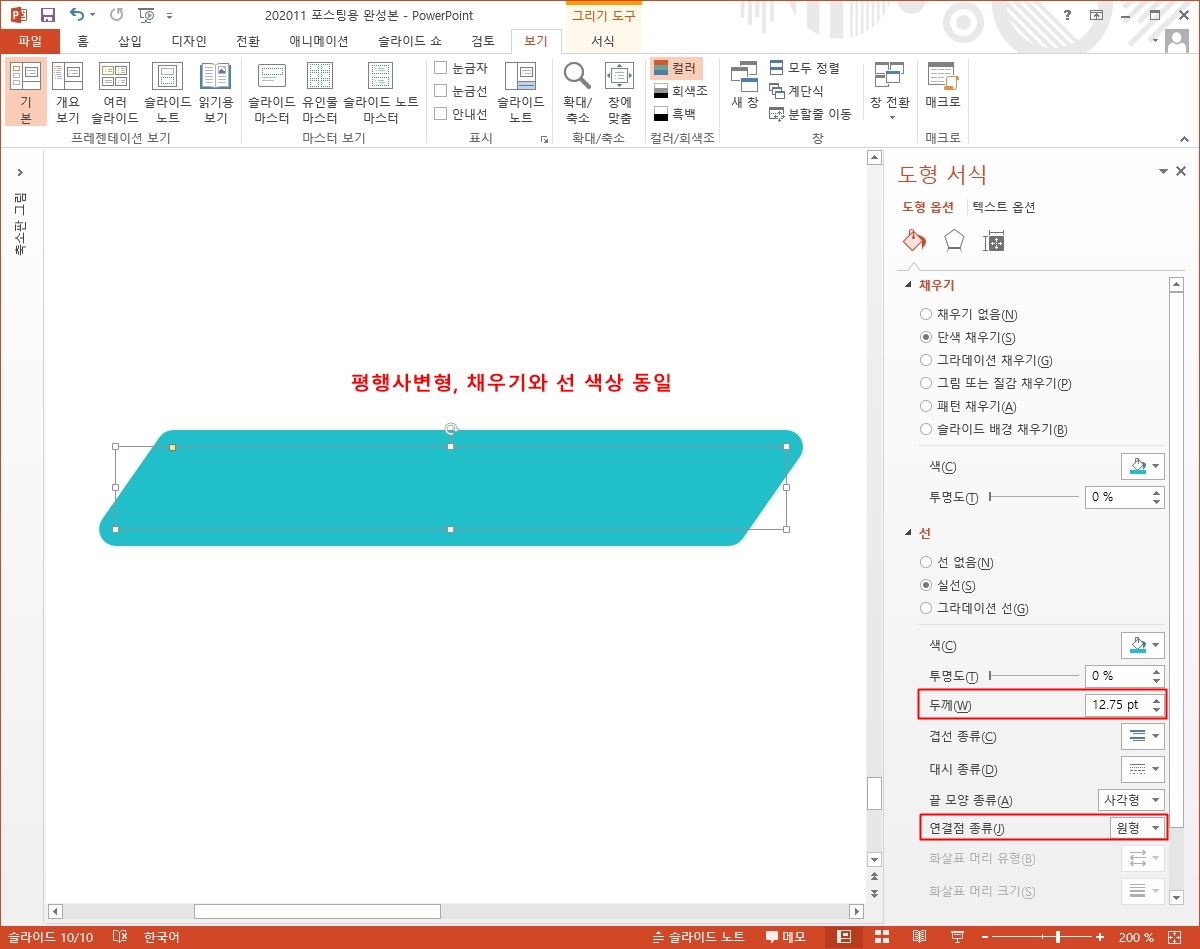This screenshot has height=949, width=1200.
Task: Open the 서식 drawing tools tab
Action: (603, 41)
